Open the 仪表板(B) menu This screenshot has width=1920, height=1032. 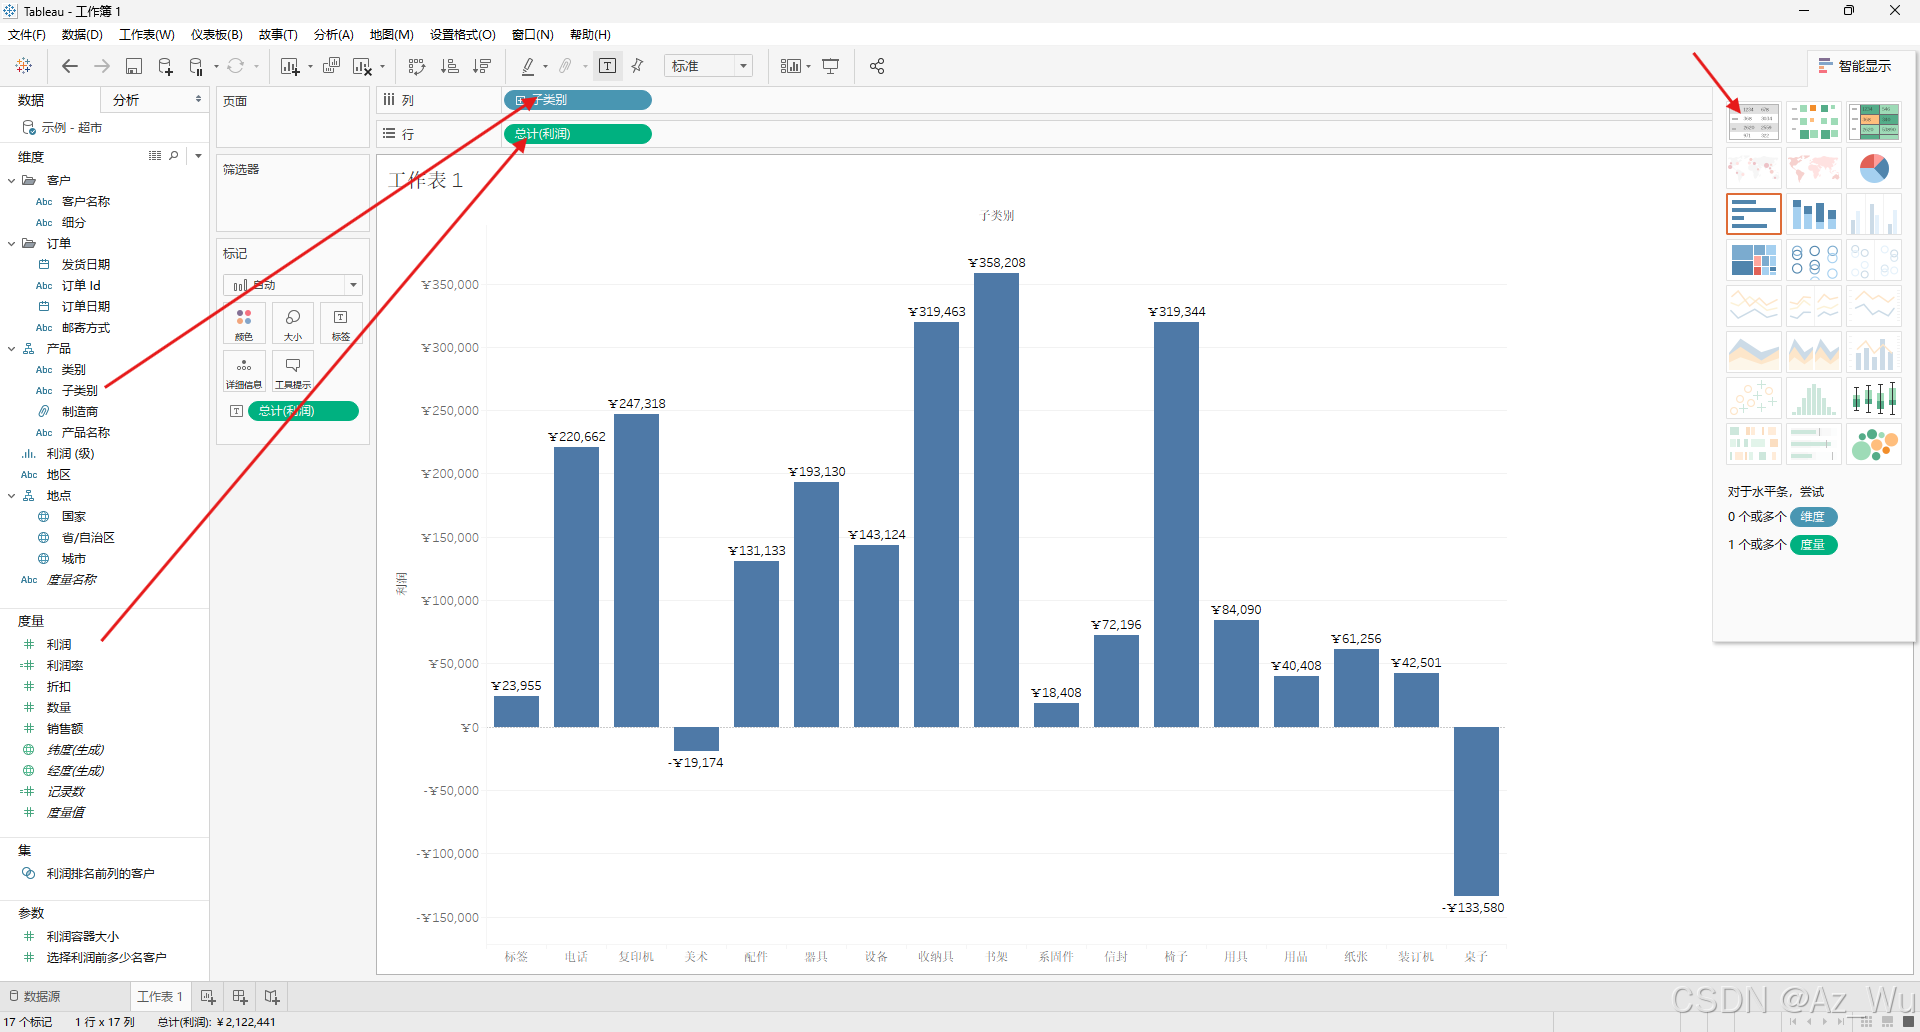(217, 35)
